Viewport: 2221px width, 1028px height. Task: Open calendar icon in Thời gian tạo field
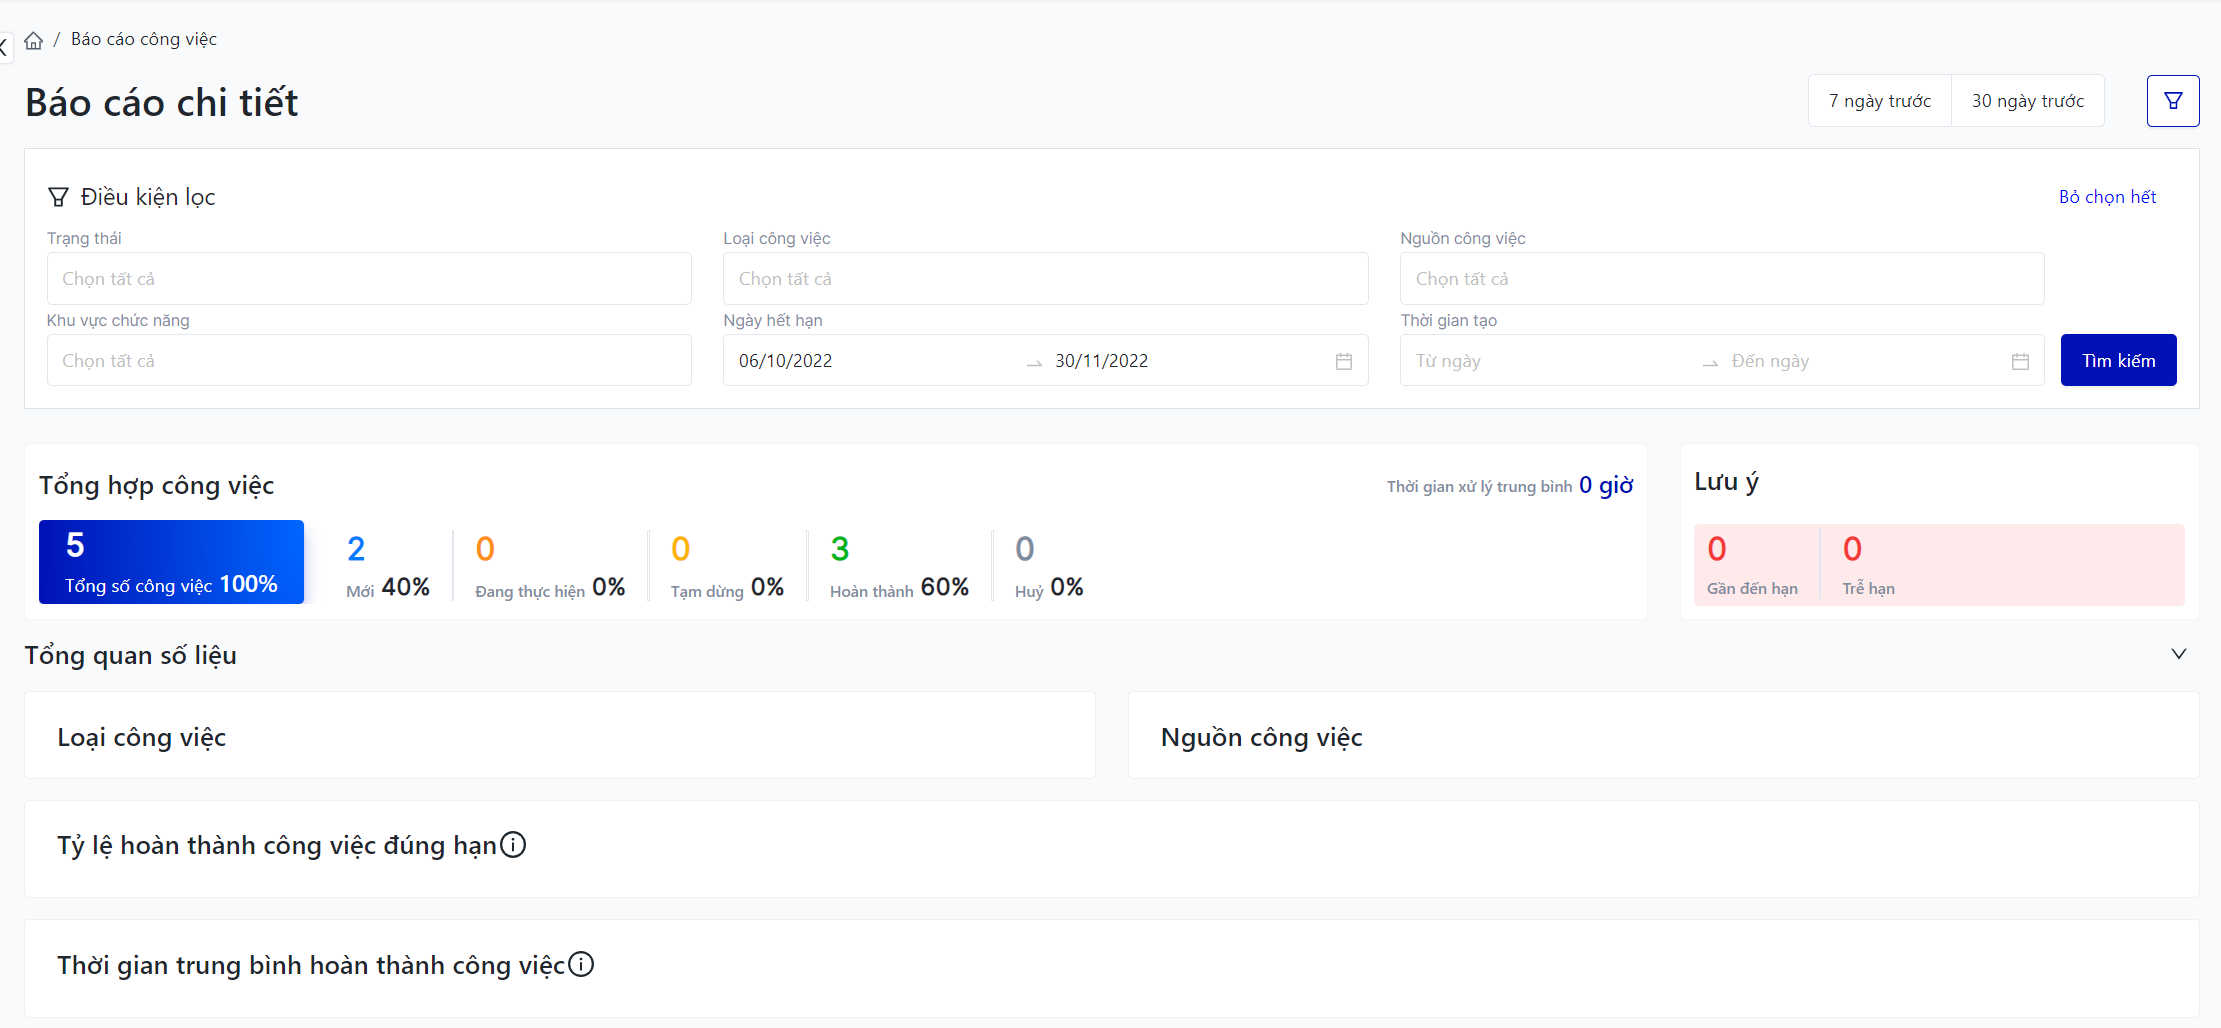pos(2020,361)
